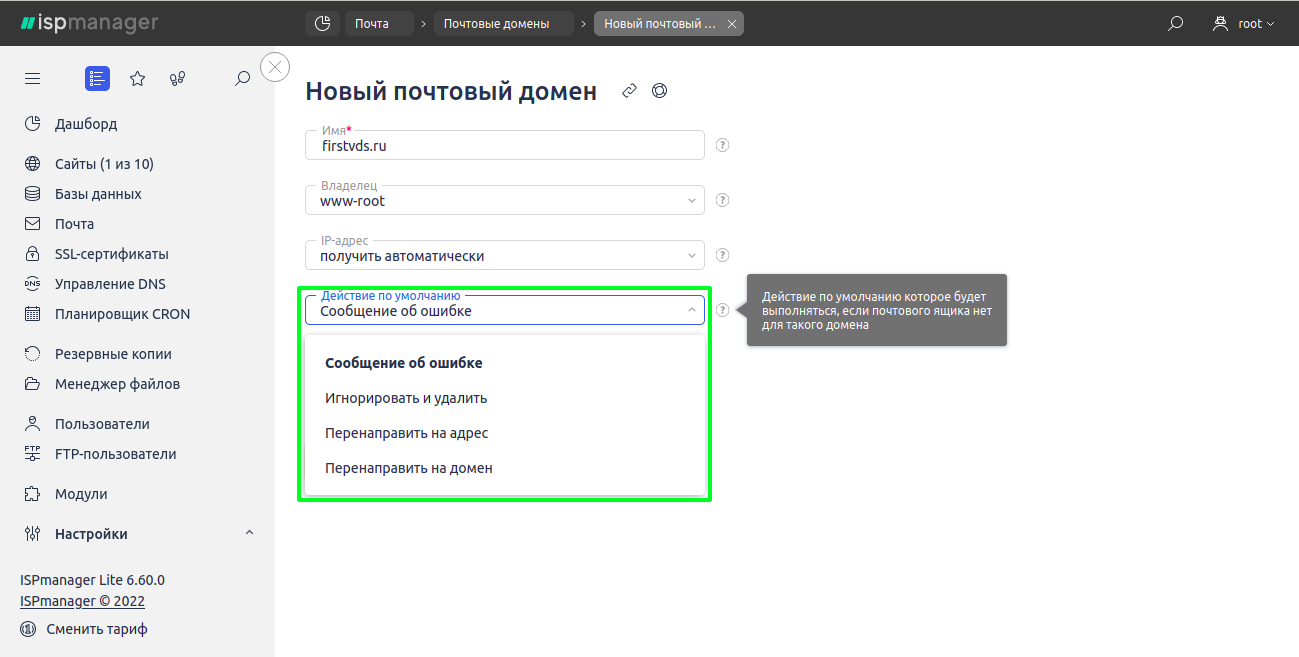This screenshot has width=1299, height=657.
Task: Collapse the Действие по умолчанию dropdown
Action: 505,310
